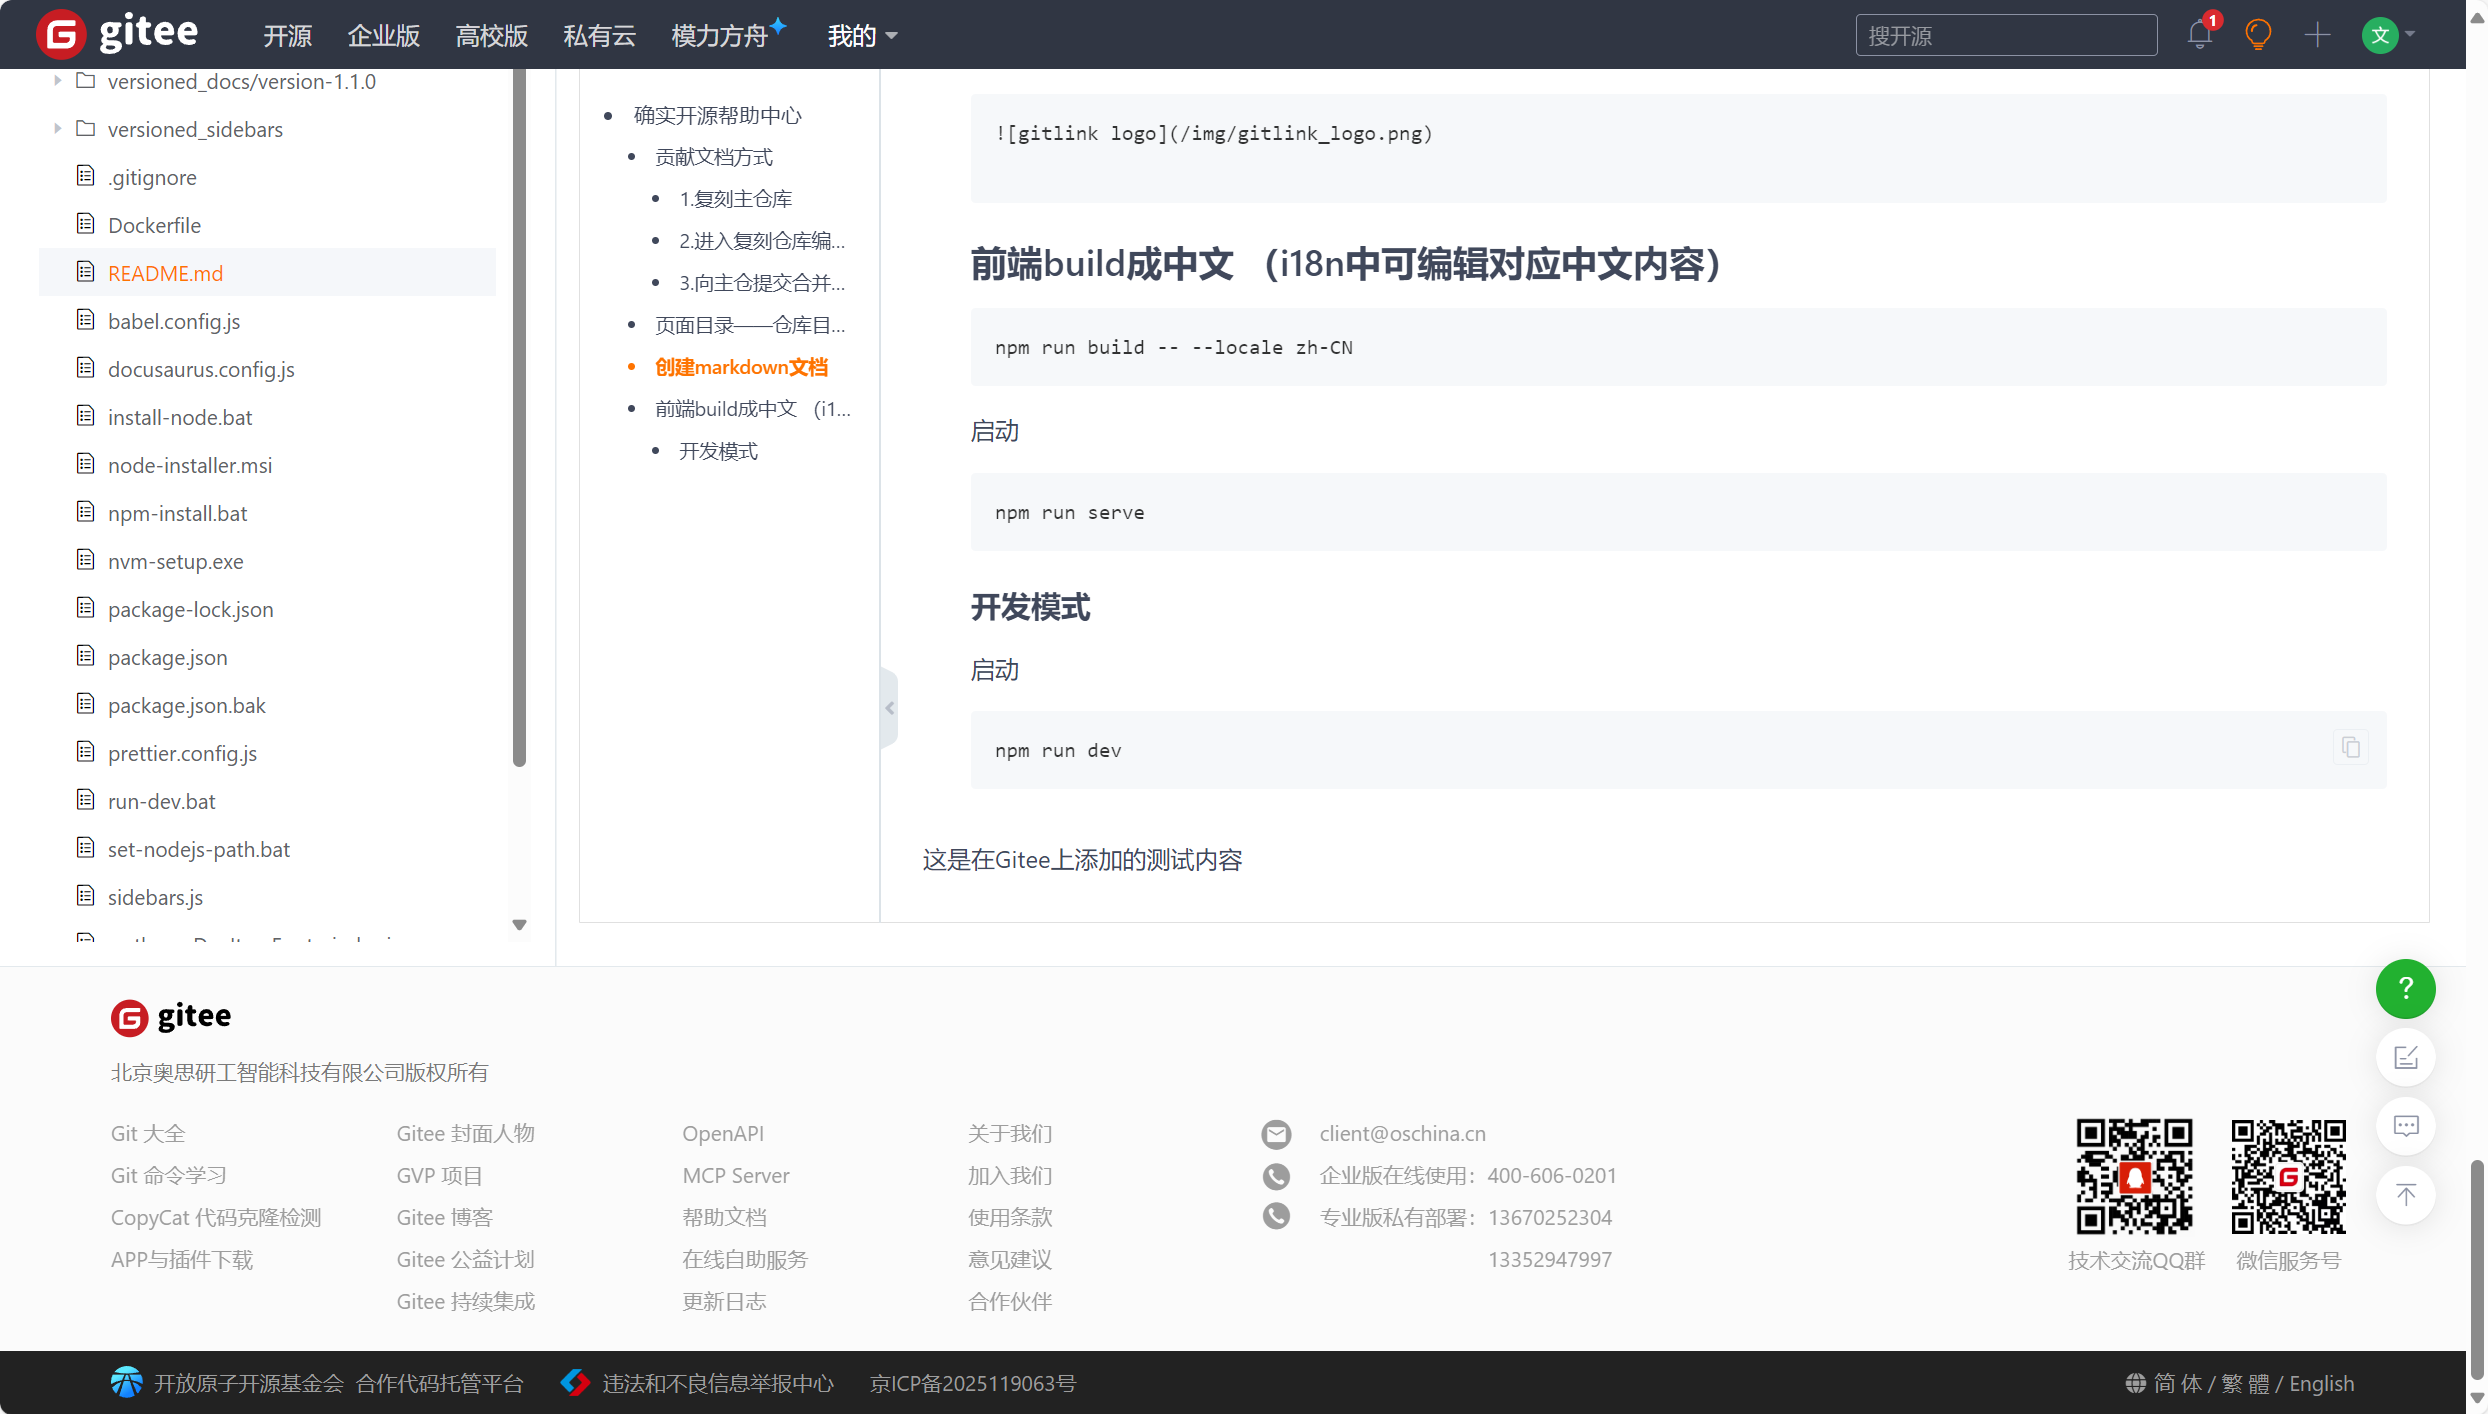Click the floating edit feedback icon
2488x1414 pixels.
(2405, 1057)
